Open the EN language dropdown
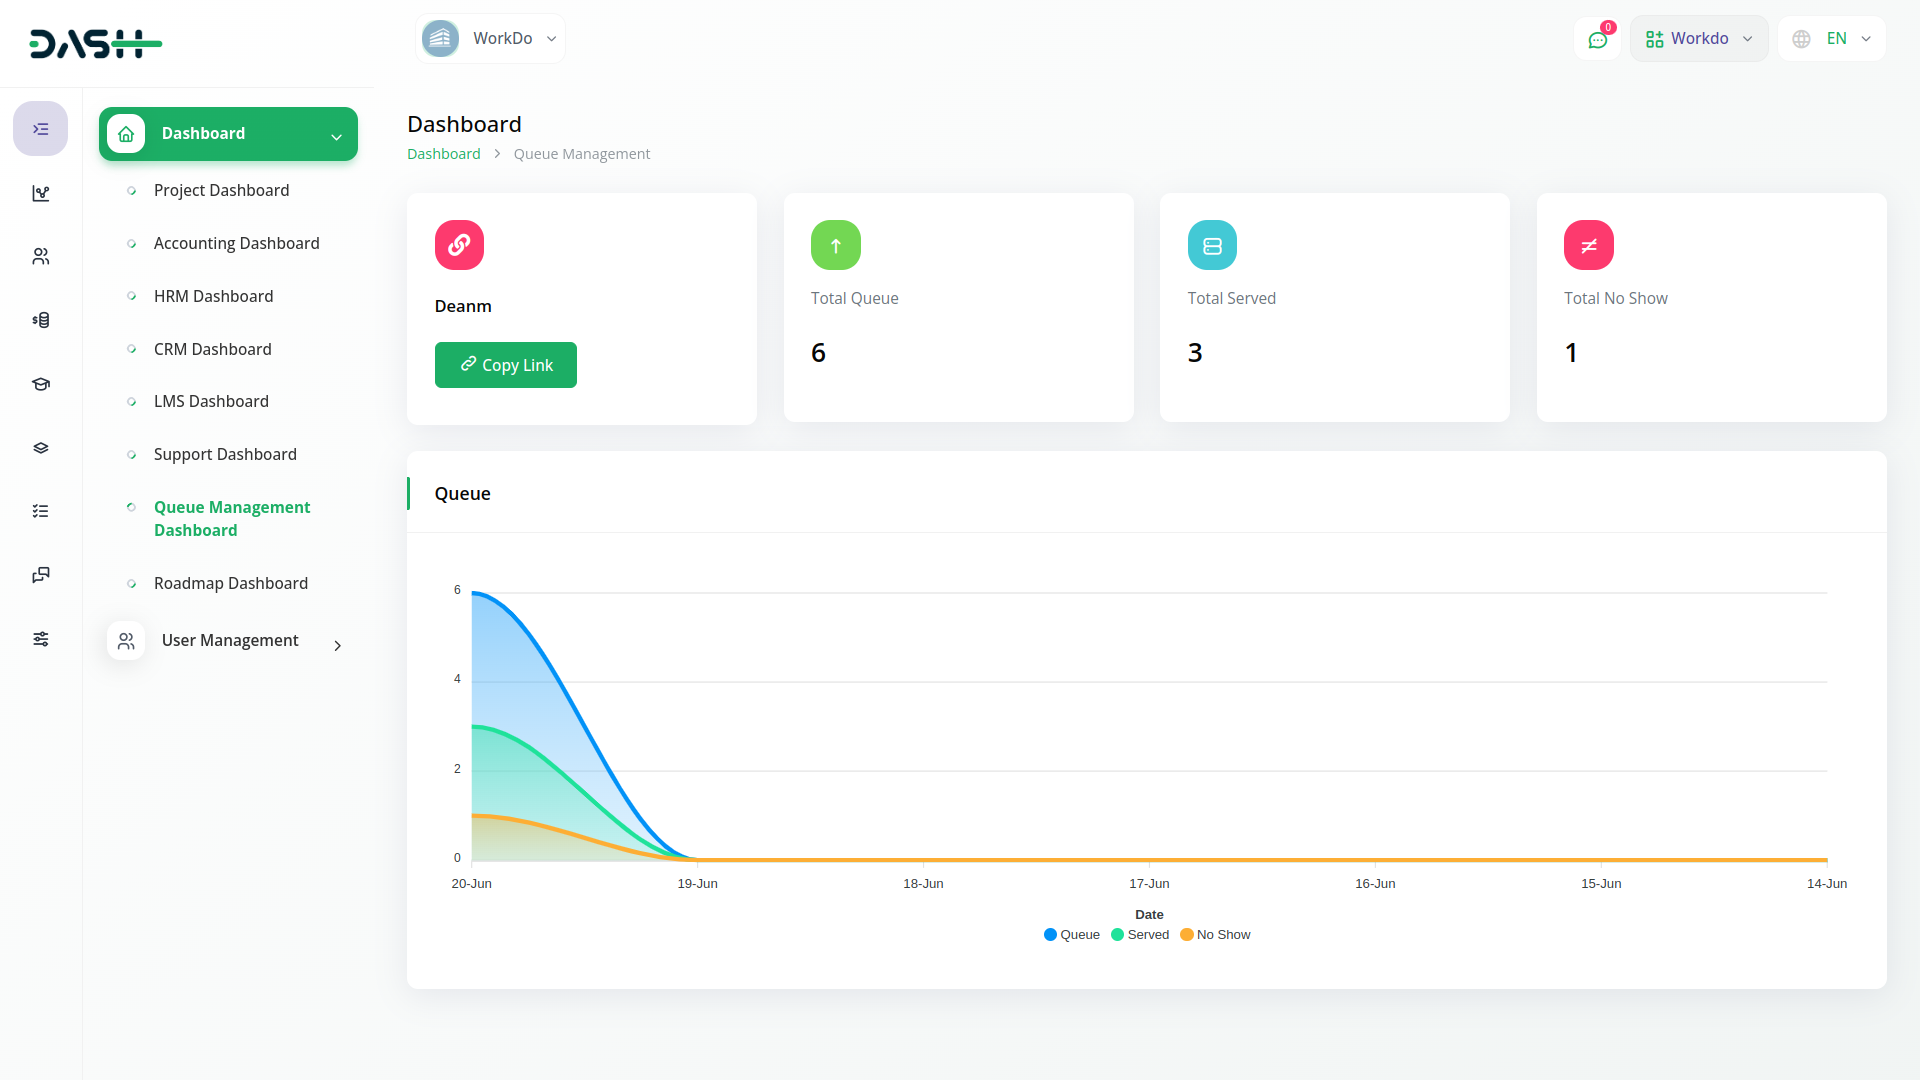The height and width of the screenshot is (1080, 1920). [1831, 39]
